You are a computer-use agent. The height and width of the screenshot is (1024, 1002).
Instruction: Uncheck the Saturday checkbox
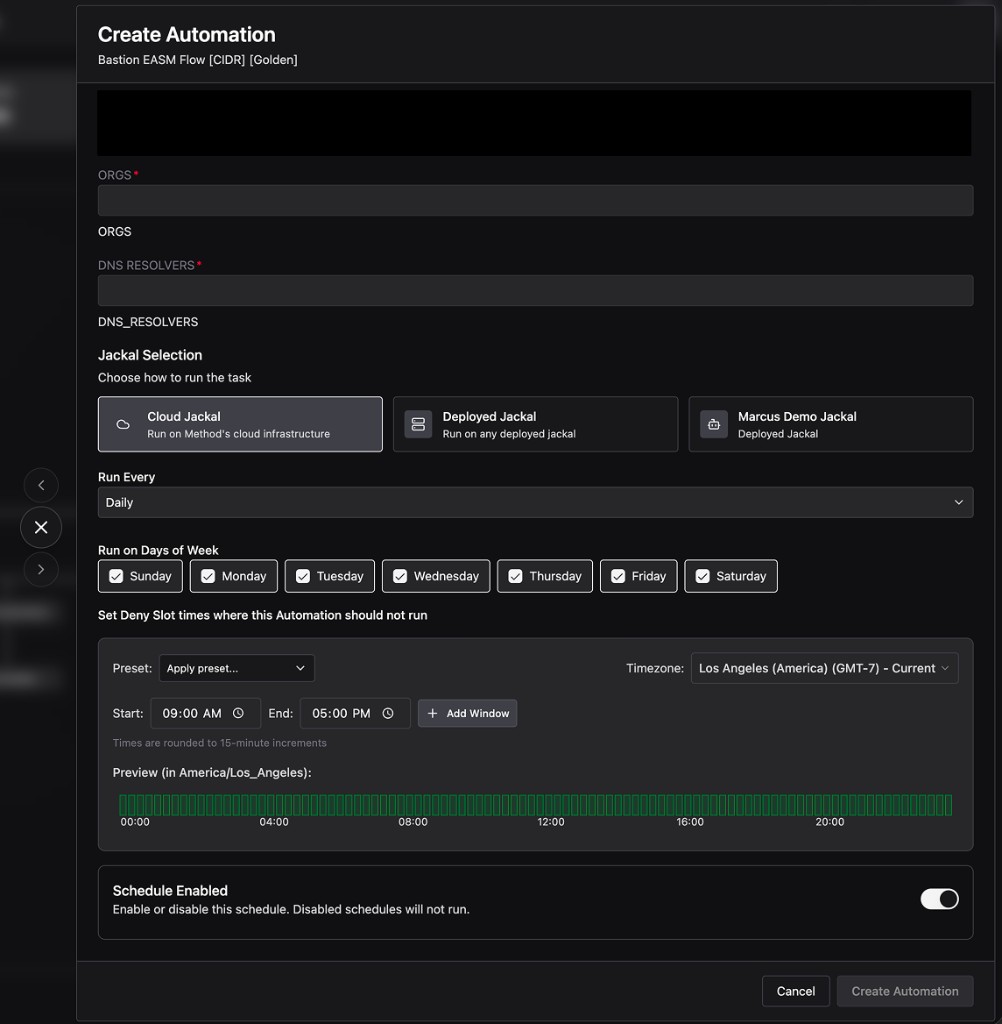point(703,576)
